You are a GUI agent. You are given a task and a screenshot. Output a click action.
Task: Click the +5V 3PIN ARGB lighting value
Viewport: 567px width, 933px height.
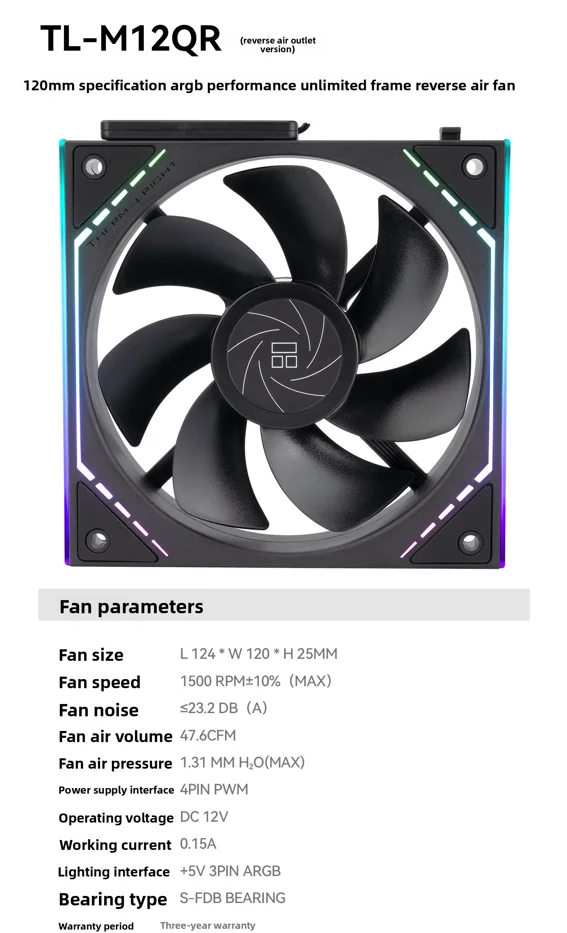(x=230, y=871)
